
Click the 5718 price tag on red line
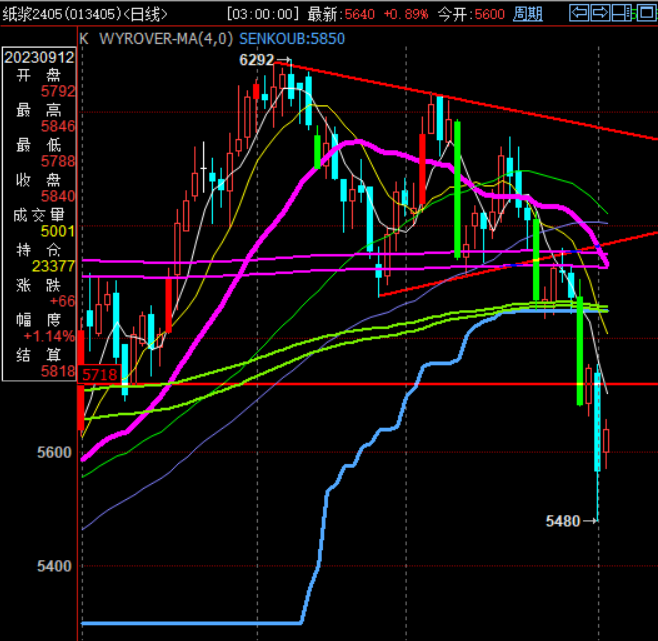click(x=99, y=374)
